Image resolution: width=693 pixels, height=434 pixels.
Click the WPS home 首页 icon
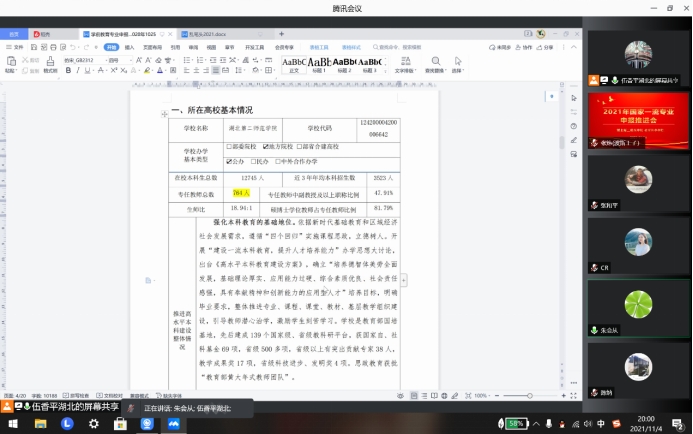pyautogui.click(x=14, y=33)
